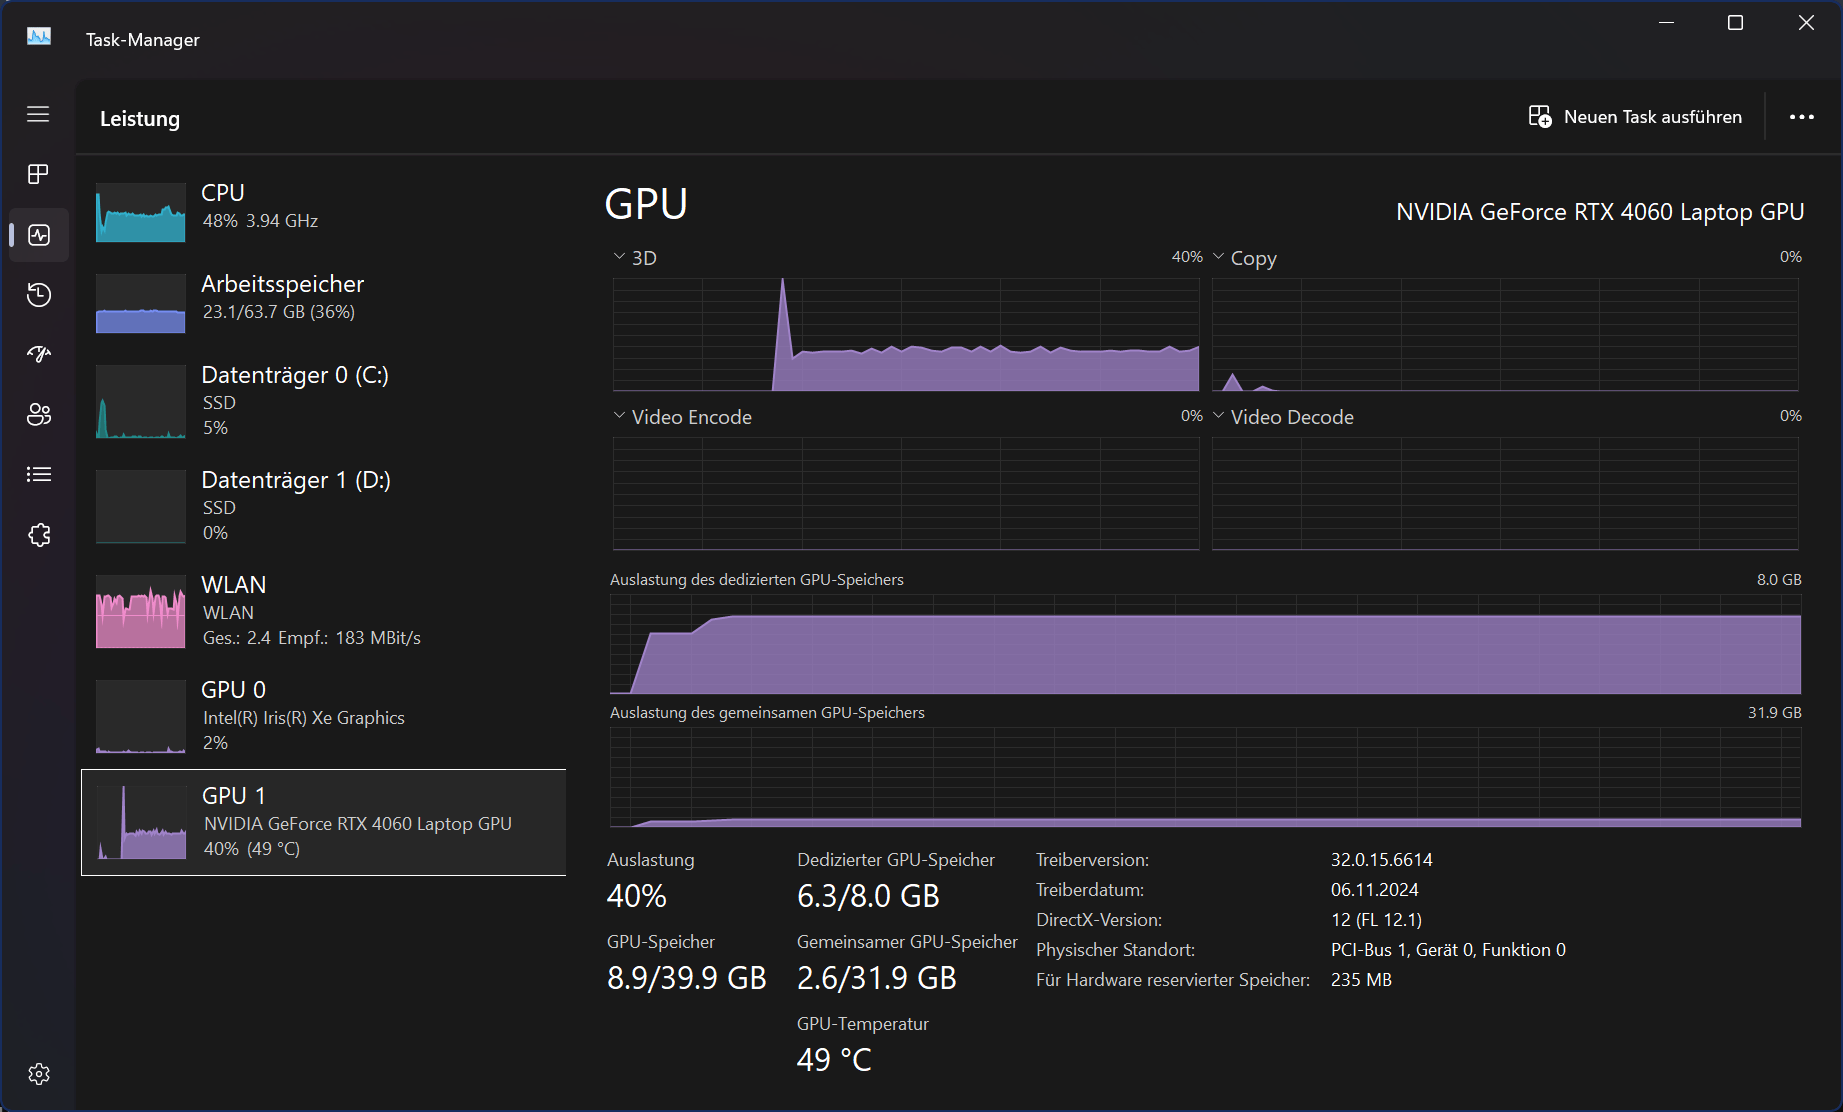
Task: Open the App history page icon
Action: (38, 295)
